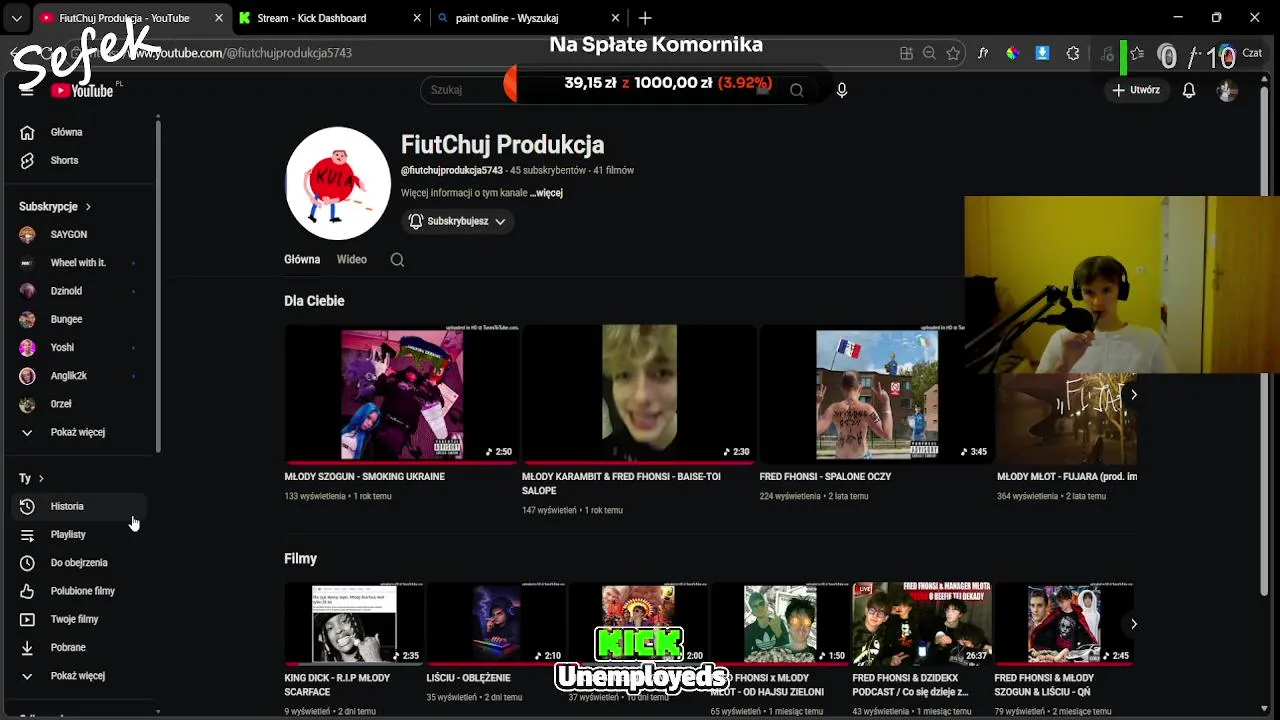
Task: Click the sidebar vertical scrollbar
Action: click(x=158, y=285)
